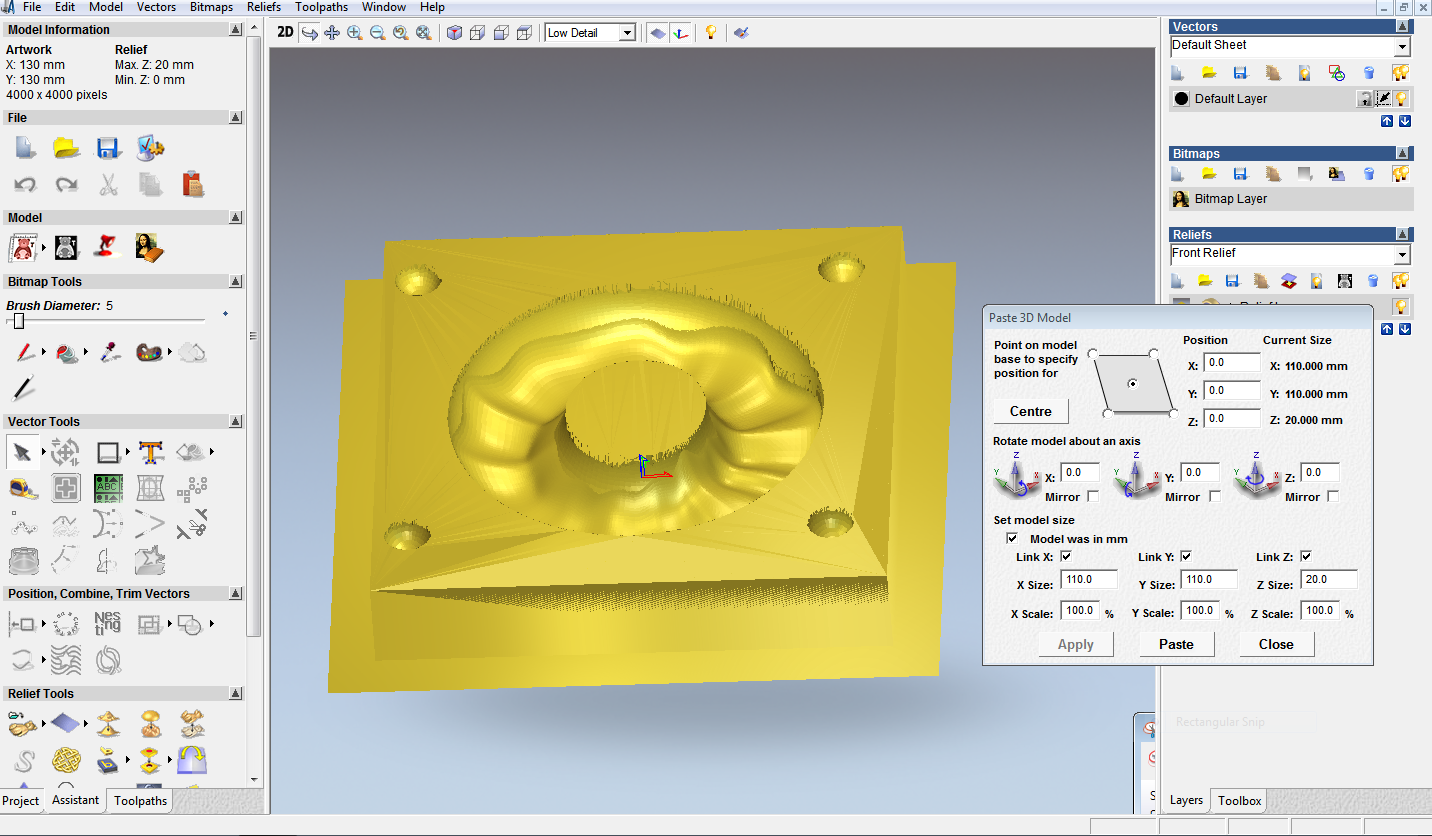Screen dimensions: 1432x836
Task: Toggle Default Layer visibility bulb
Action: (x=1402, y=98)
